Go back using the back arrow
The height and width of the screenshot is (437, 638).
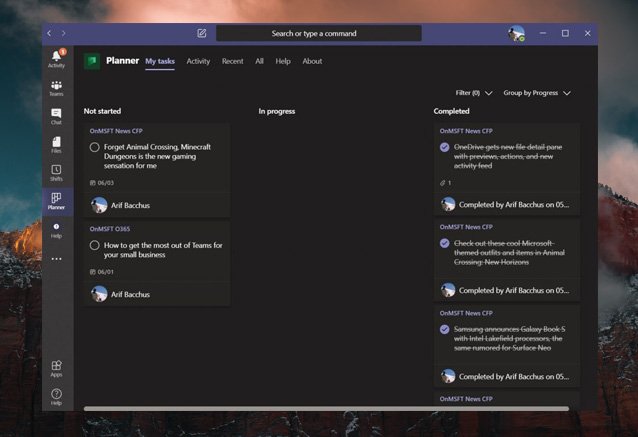click(x=50, y=33)
